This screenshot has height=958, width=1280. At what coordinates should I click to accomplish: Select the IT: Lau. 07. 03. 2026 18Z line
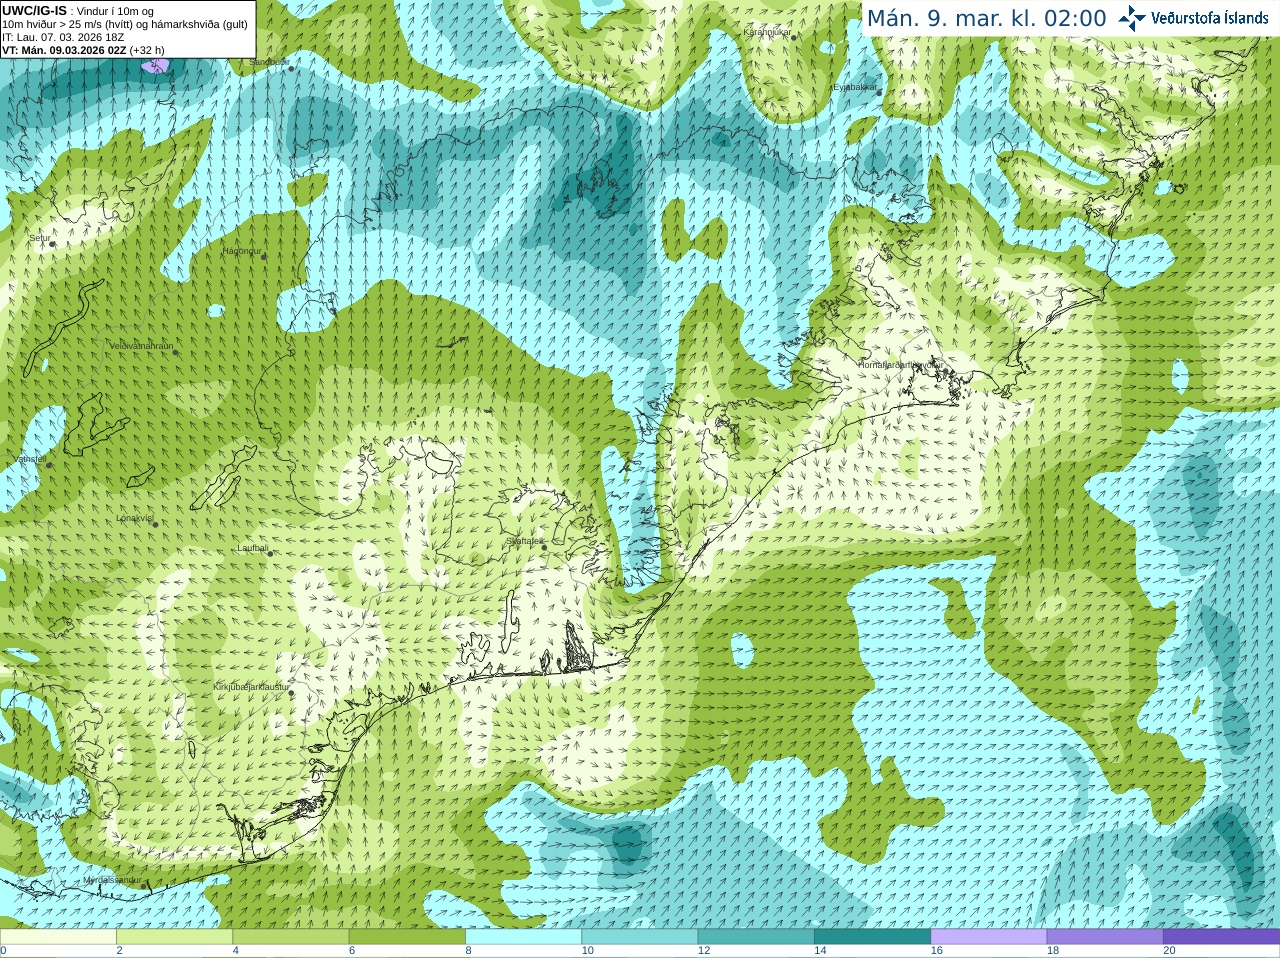coord(63,37)
